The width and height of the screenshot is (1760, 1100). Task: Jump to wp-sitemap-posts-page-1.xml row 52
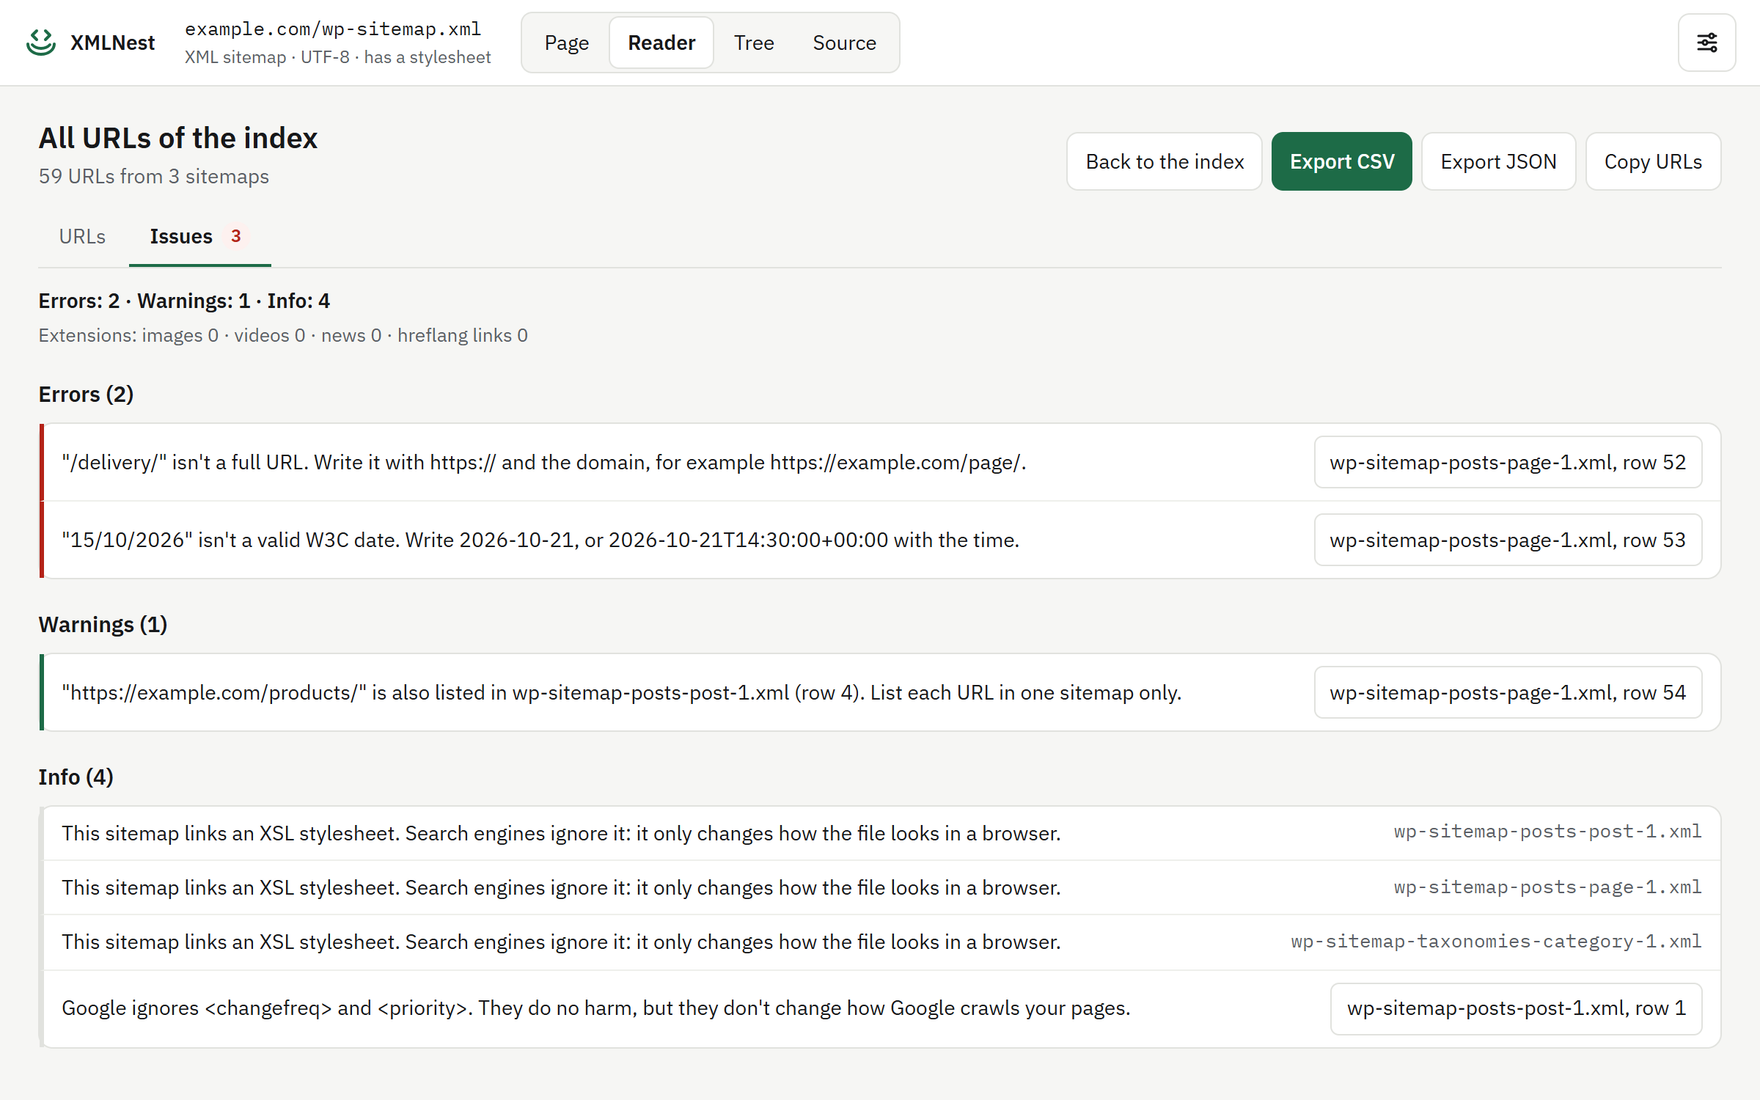pyautogui.click(x=1507, y=462)
